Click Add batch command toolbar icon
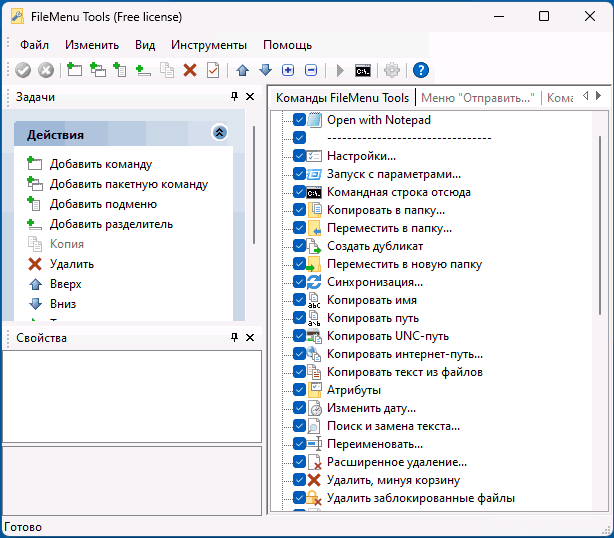Viewport: 614px width, 538px height. [x=98, y=70]
